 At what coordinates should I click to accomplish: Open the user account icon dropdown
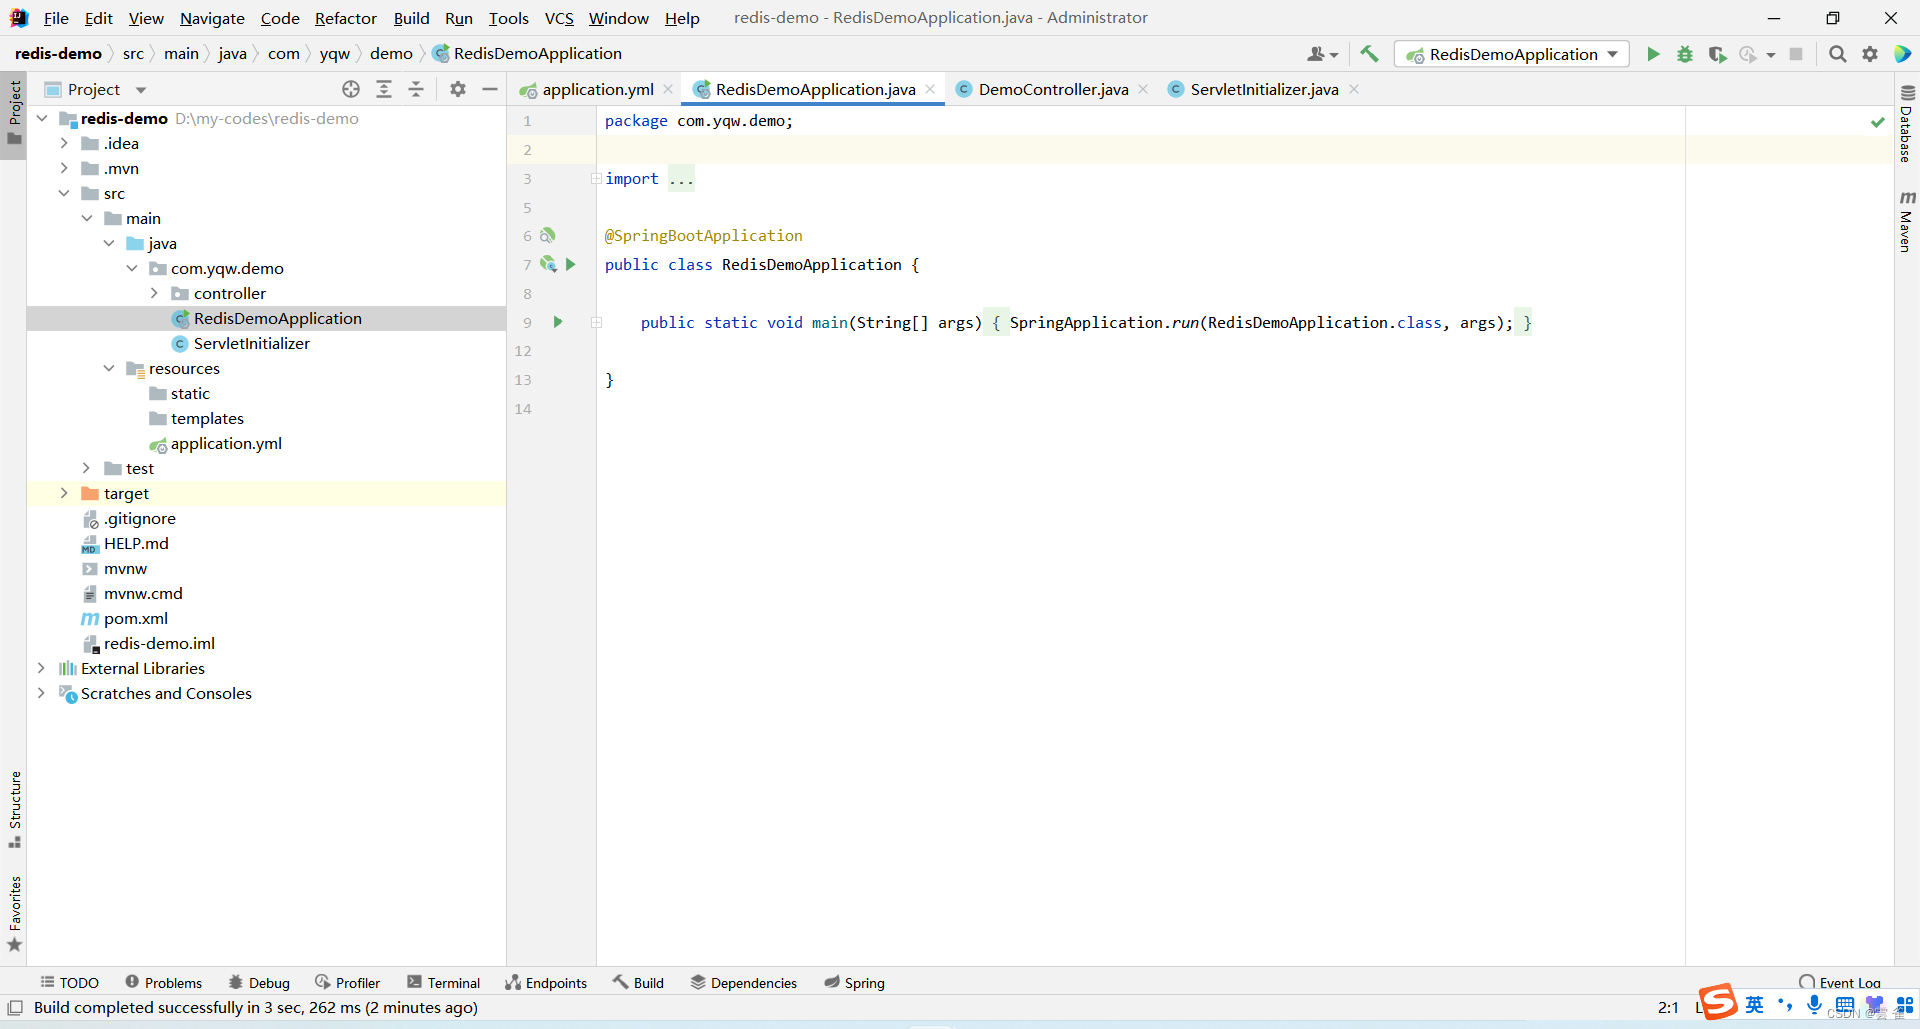[x=1322, y=54]
